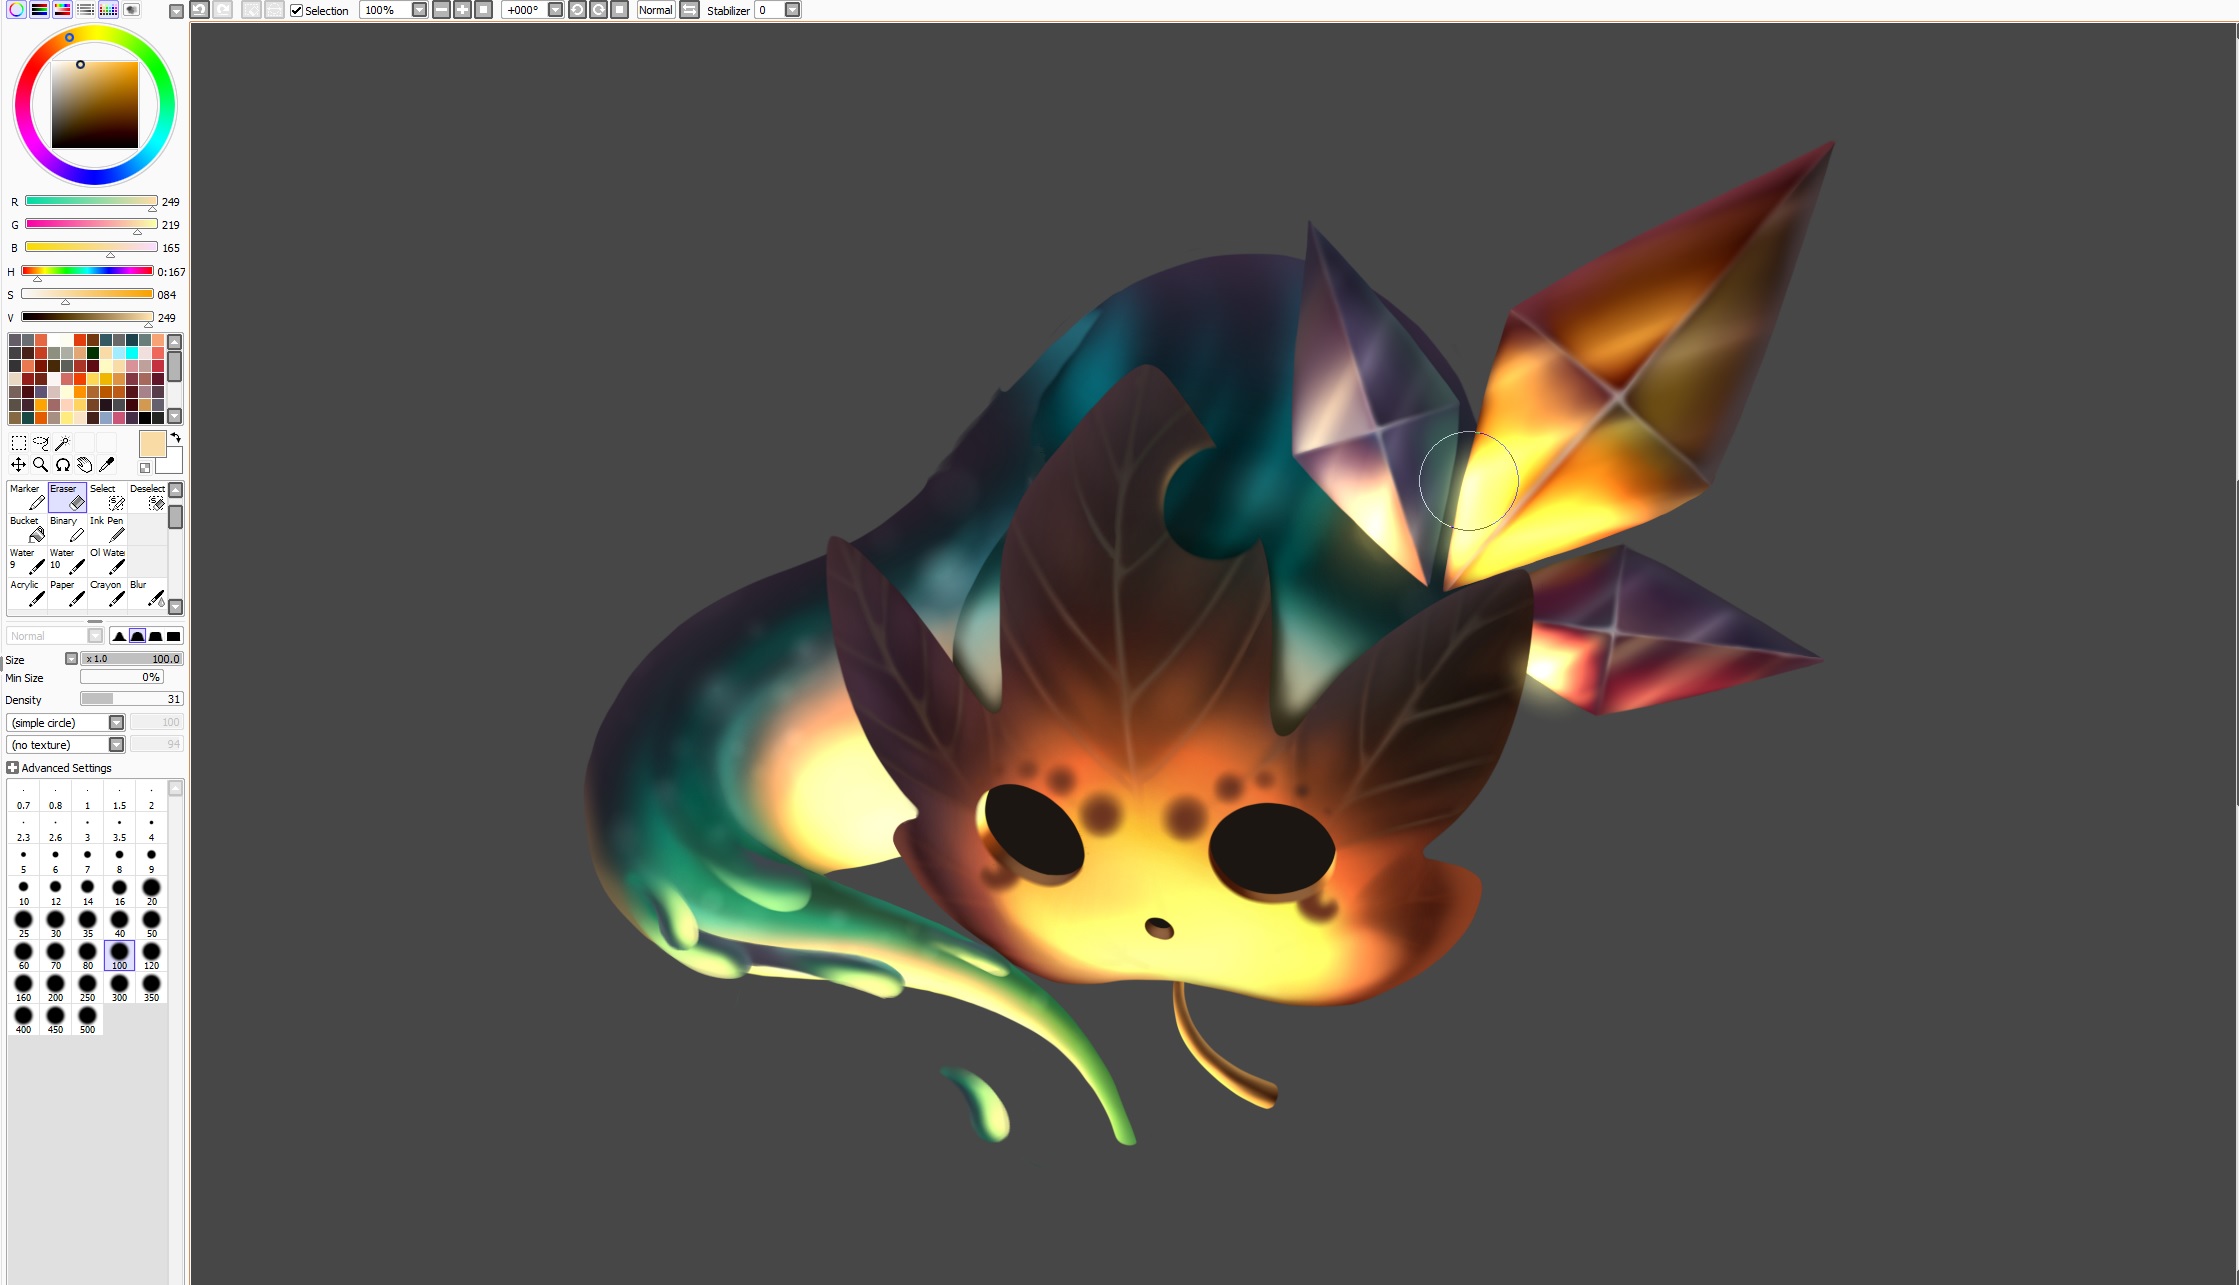
Task: Open the brush size multiplier dropdown
Action: pos(71,659)
